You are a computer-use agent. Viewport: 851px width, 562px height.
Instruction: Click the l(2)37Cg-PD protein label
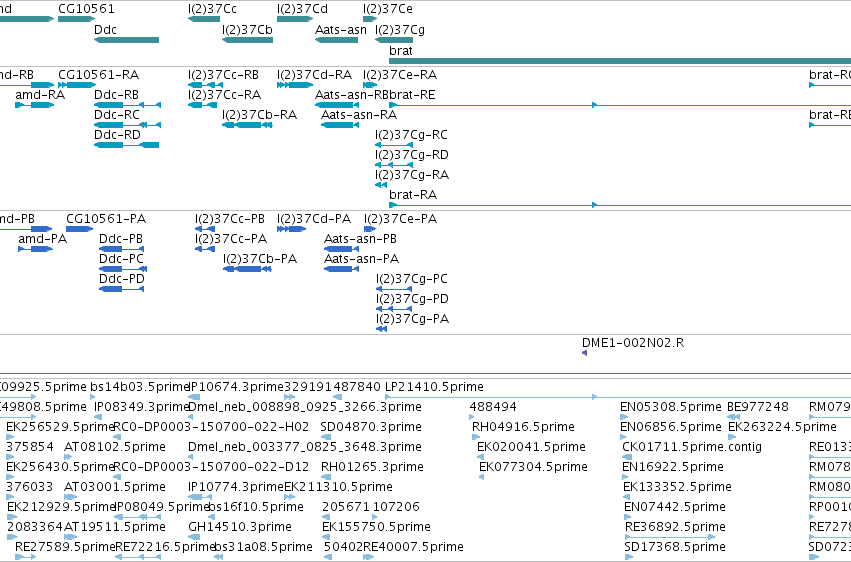[412, 298]
